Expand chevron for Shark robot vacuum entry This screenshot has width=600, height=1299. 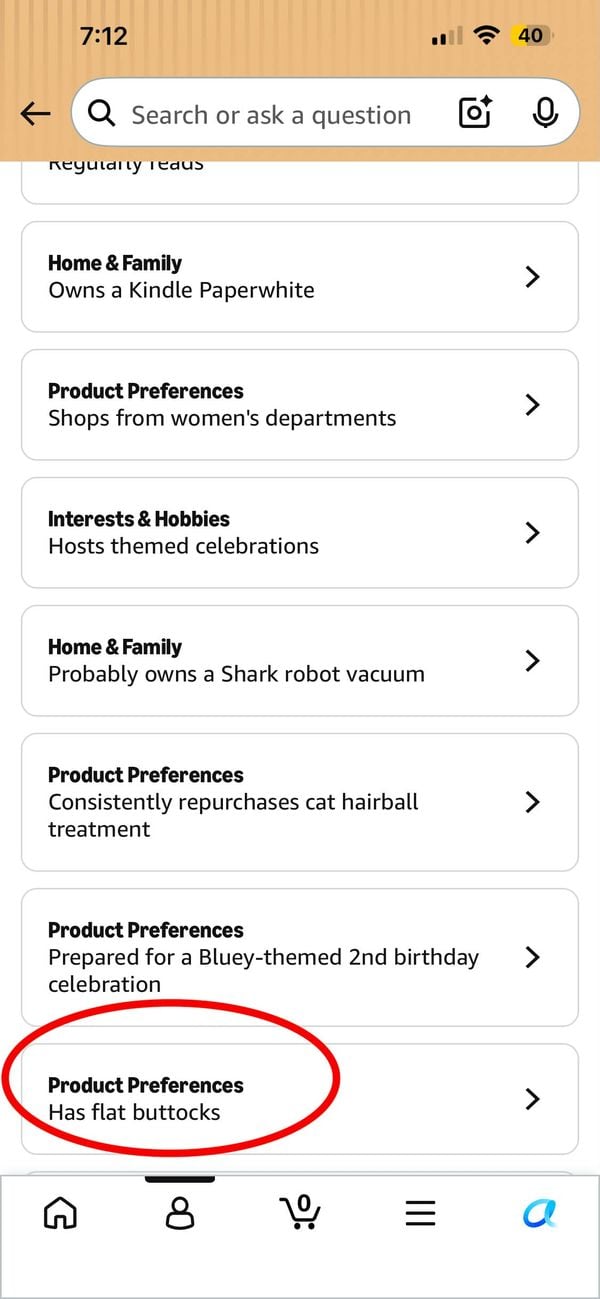(533, 661)
